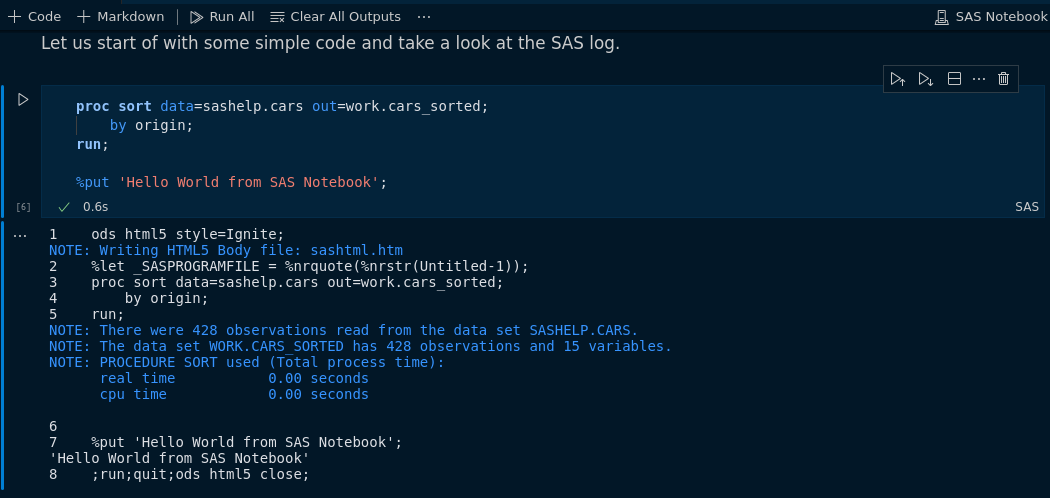Delete the cell with the trash icon
1050x498 pixels.
pyautogui.click(x=1004, y=79)
